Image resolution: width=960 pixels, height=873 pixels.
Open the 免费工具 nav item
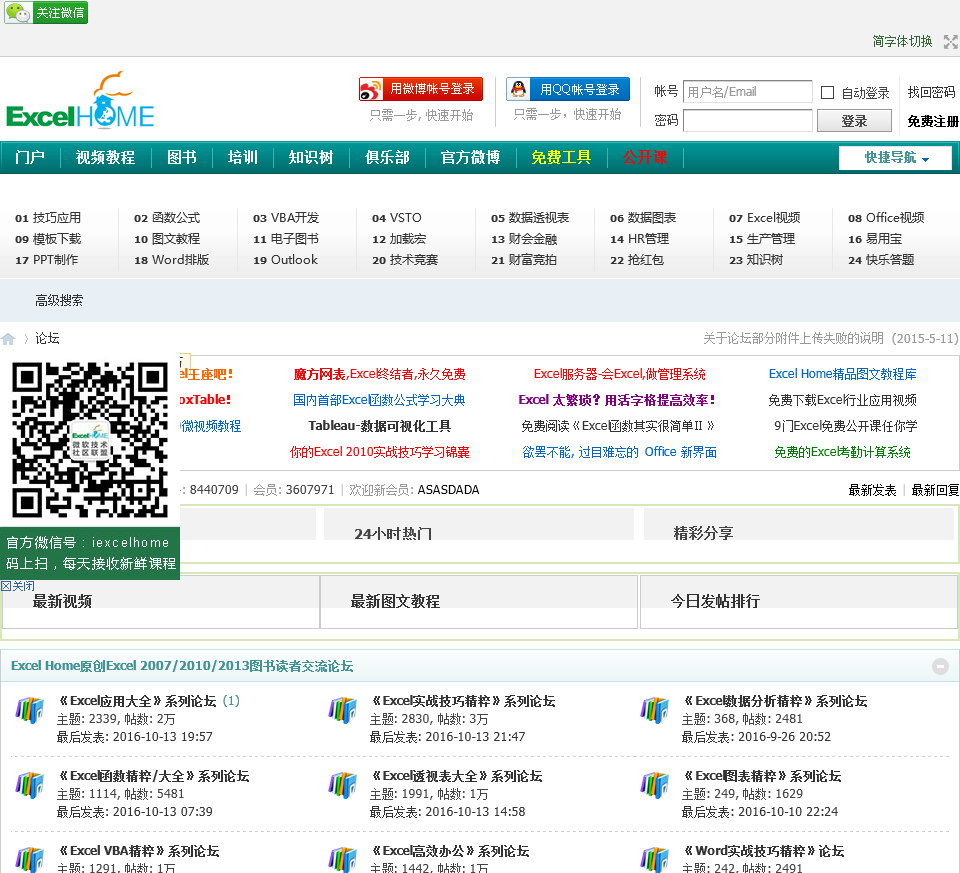[x=561, y=157]
